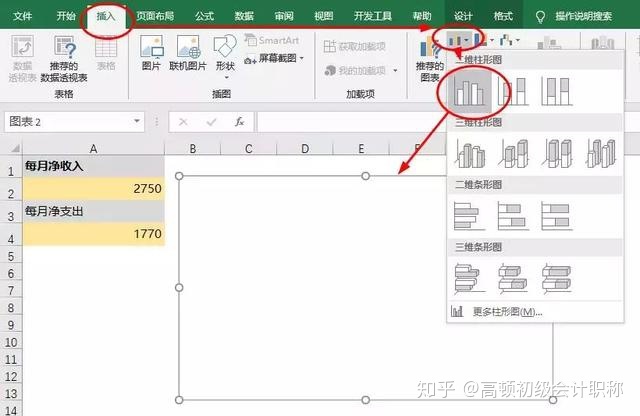This screenshot has height=416, width=640.
Task: Open 推荐的数据透视表
Action: (64, 58)
